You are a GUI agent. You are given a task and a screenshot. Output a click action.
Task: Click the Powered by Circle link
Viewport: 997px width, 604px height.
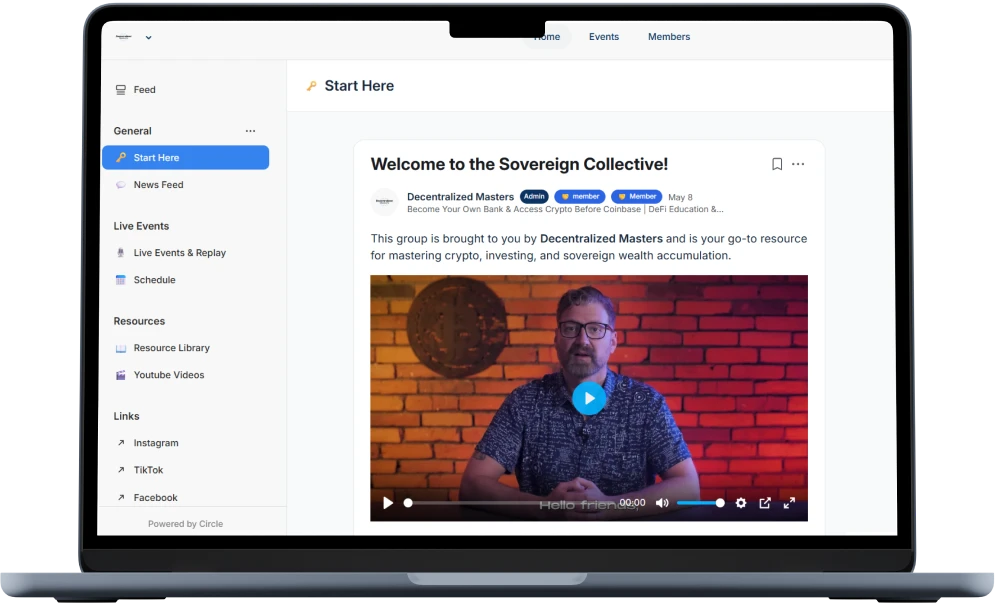tap(186, 524)
